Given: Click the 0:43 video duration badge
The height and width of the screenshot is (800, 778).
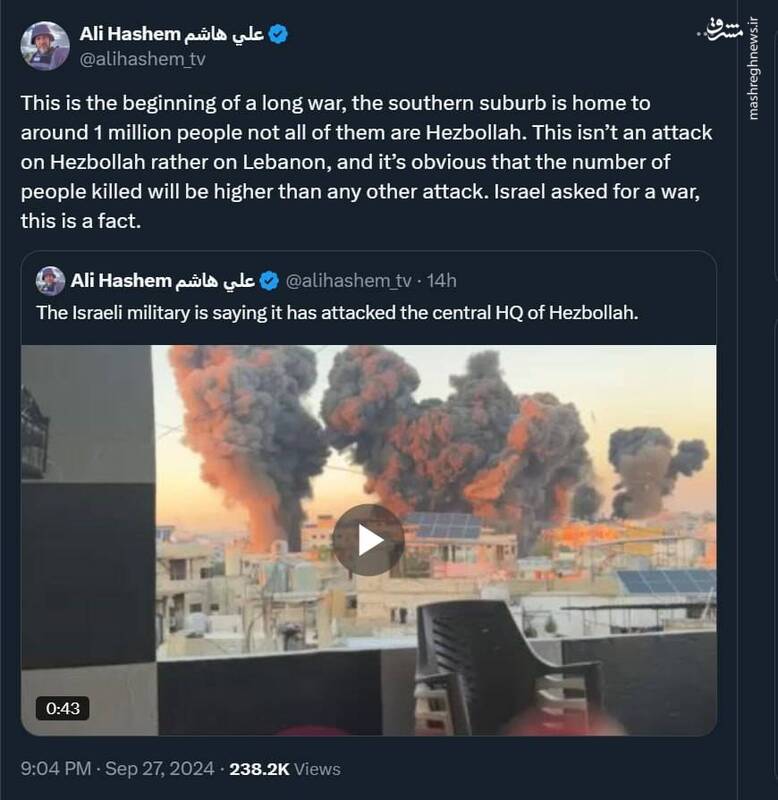Looking at the screenshot, I should (x=62, y=708).
